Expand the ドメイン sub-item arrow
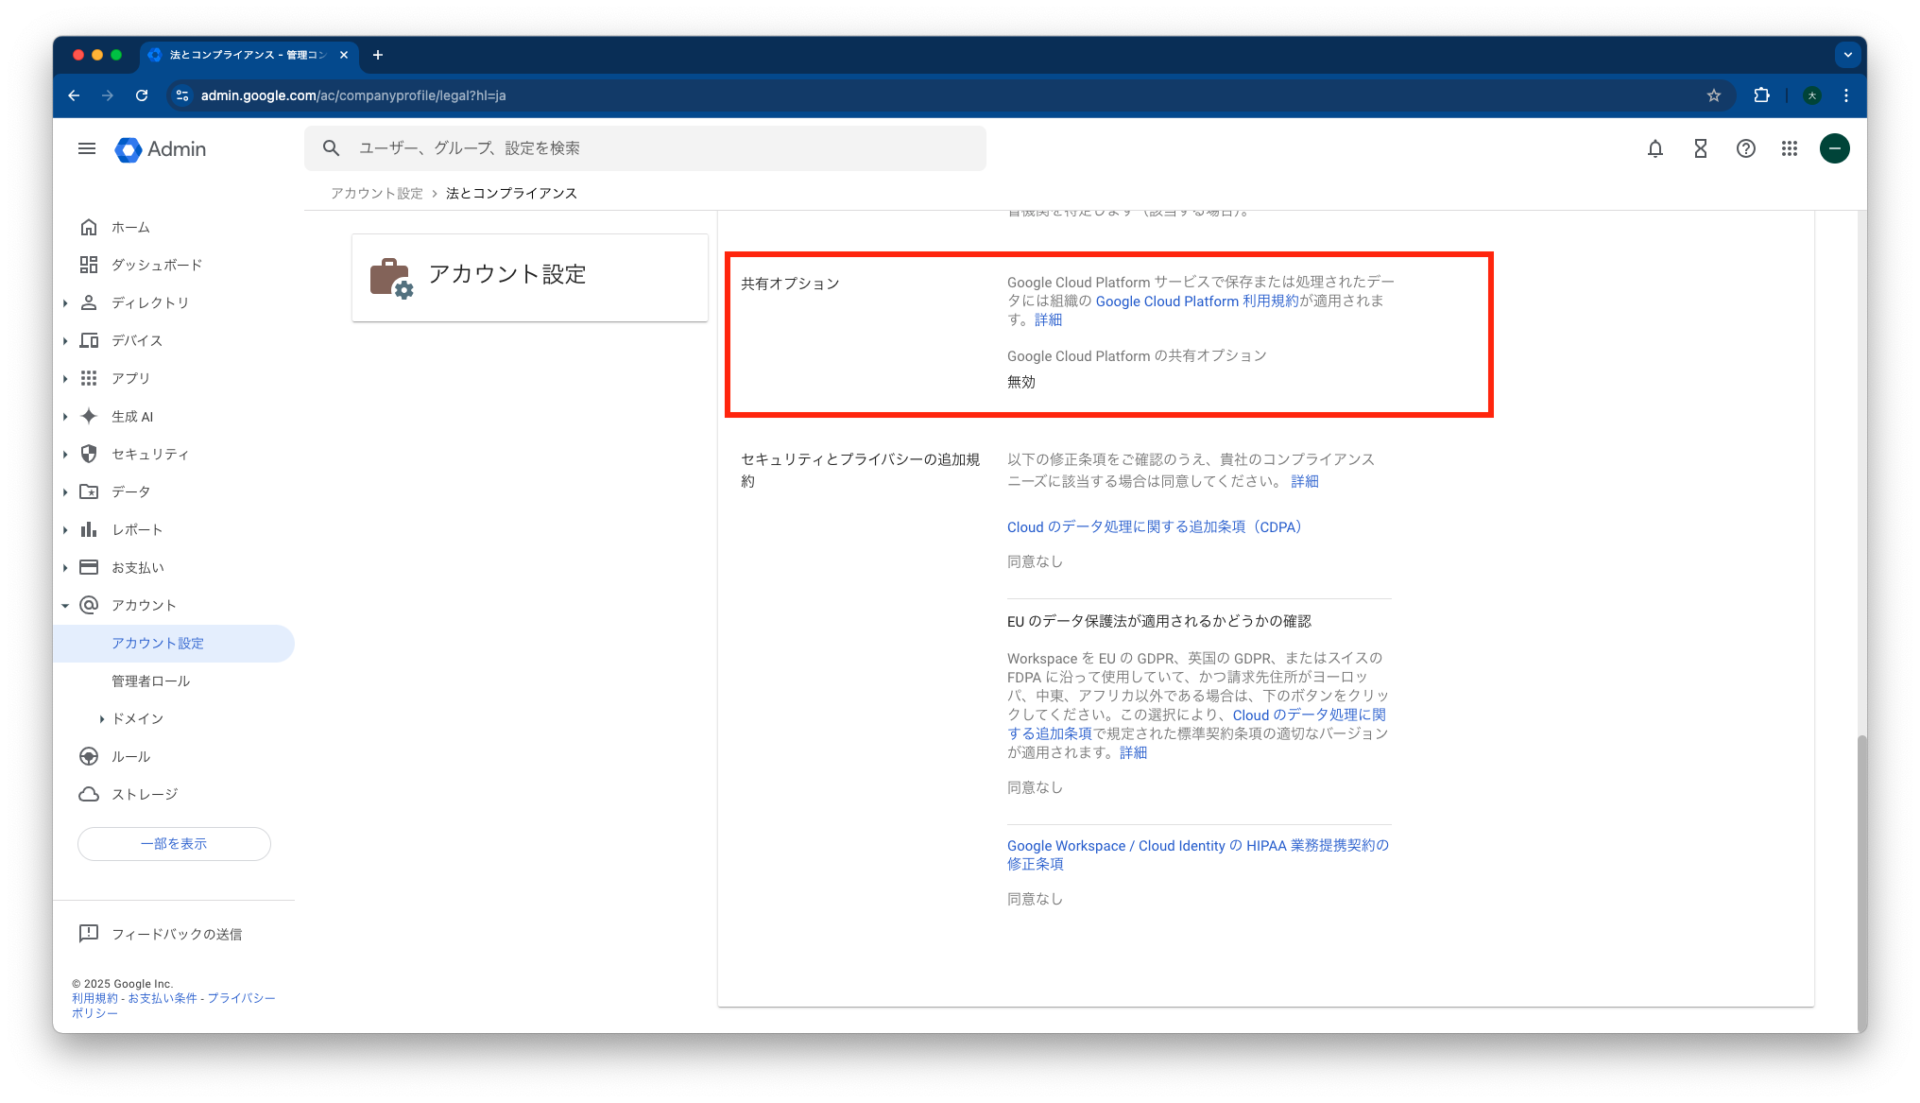1920x1103 pixels. 102,719
